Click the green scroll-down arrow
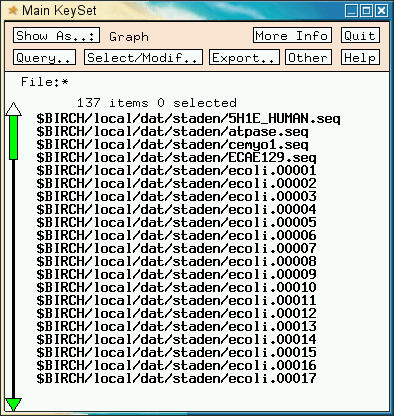The height and width of the screenshot is (416, 394). [13, 404]
